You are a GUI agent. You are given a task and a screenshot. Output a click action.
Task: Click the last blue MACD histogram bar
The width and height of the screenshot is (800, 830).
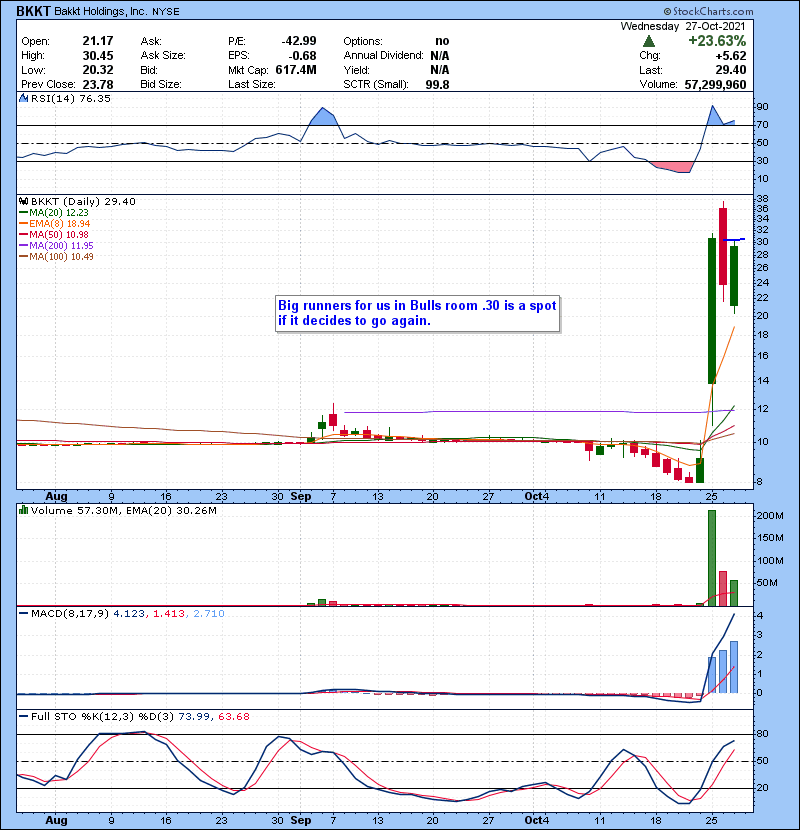tap(734, 667)
